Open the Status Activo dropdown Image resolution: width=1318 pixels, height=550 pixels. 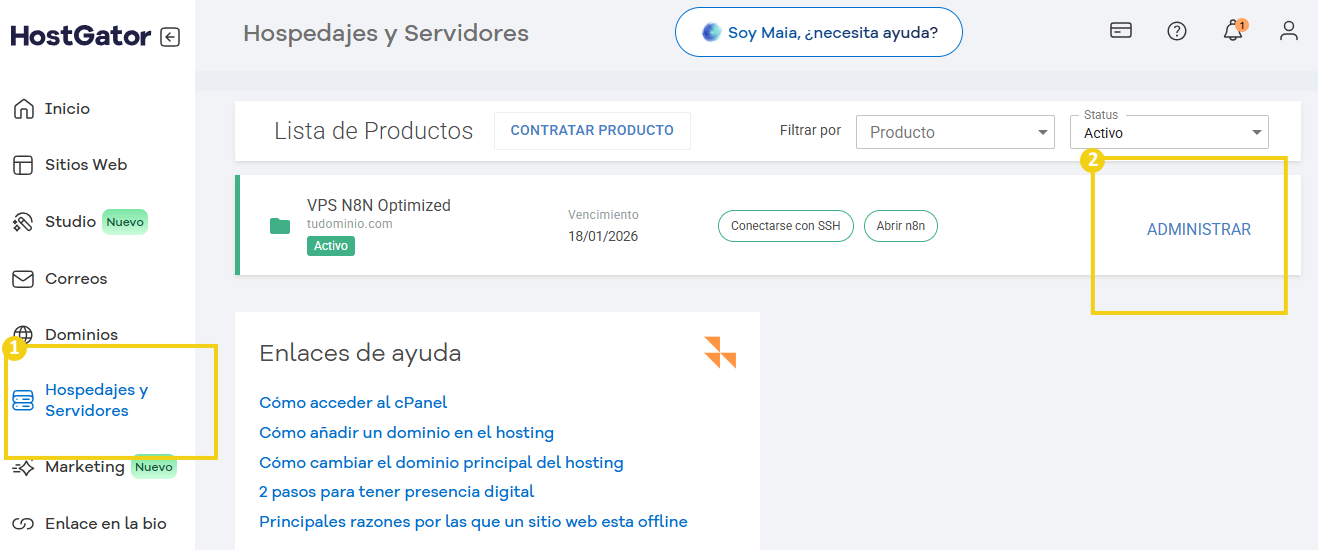coord(1169,132)
